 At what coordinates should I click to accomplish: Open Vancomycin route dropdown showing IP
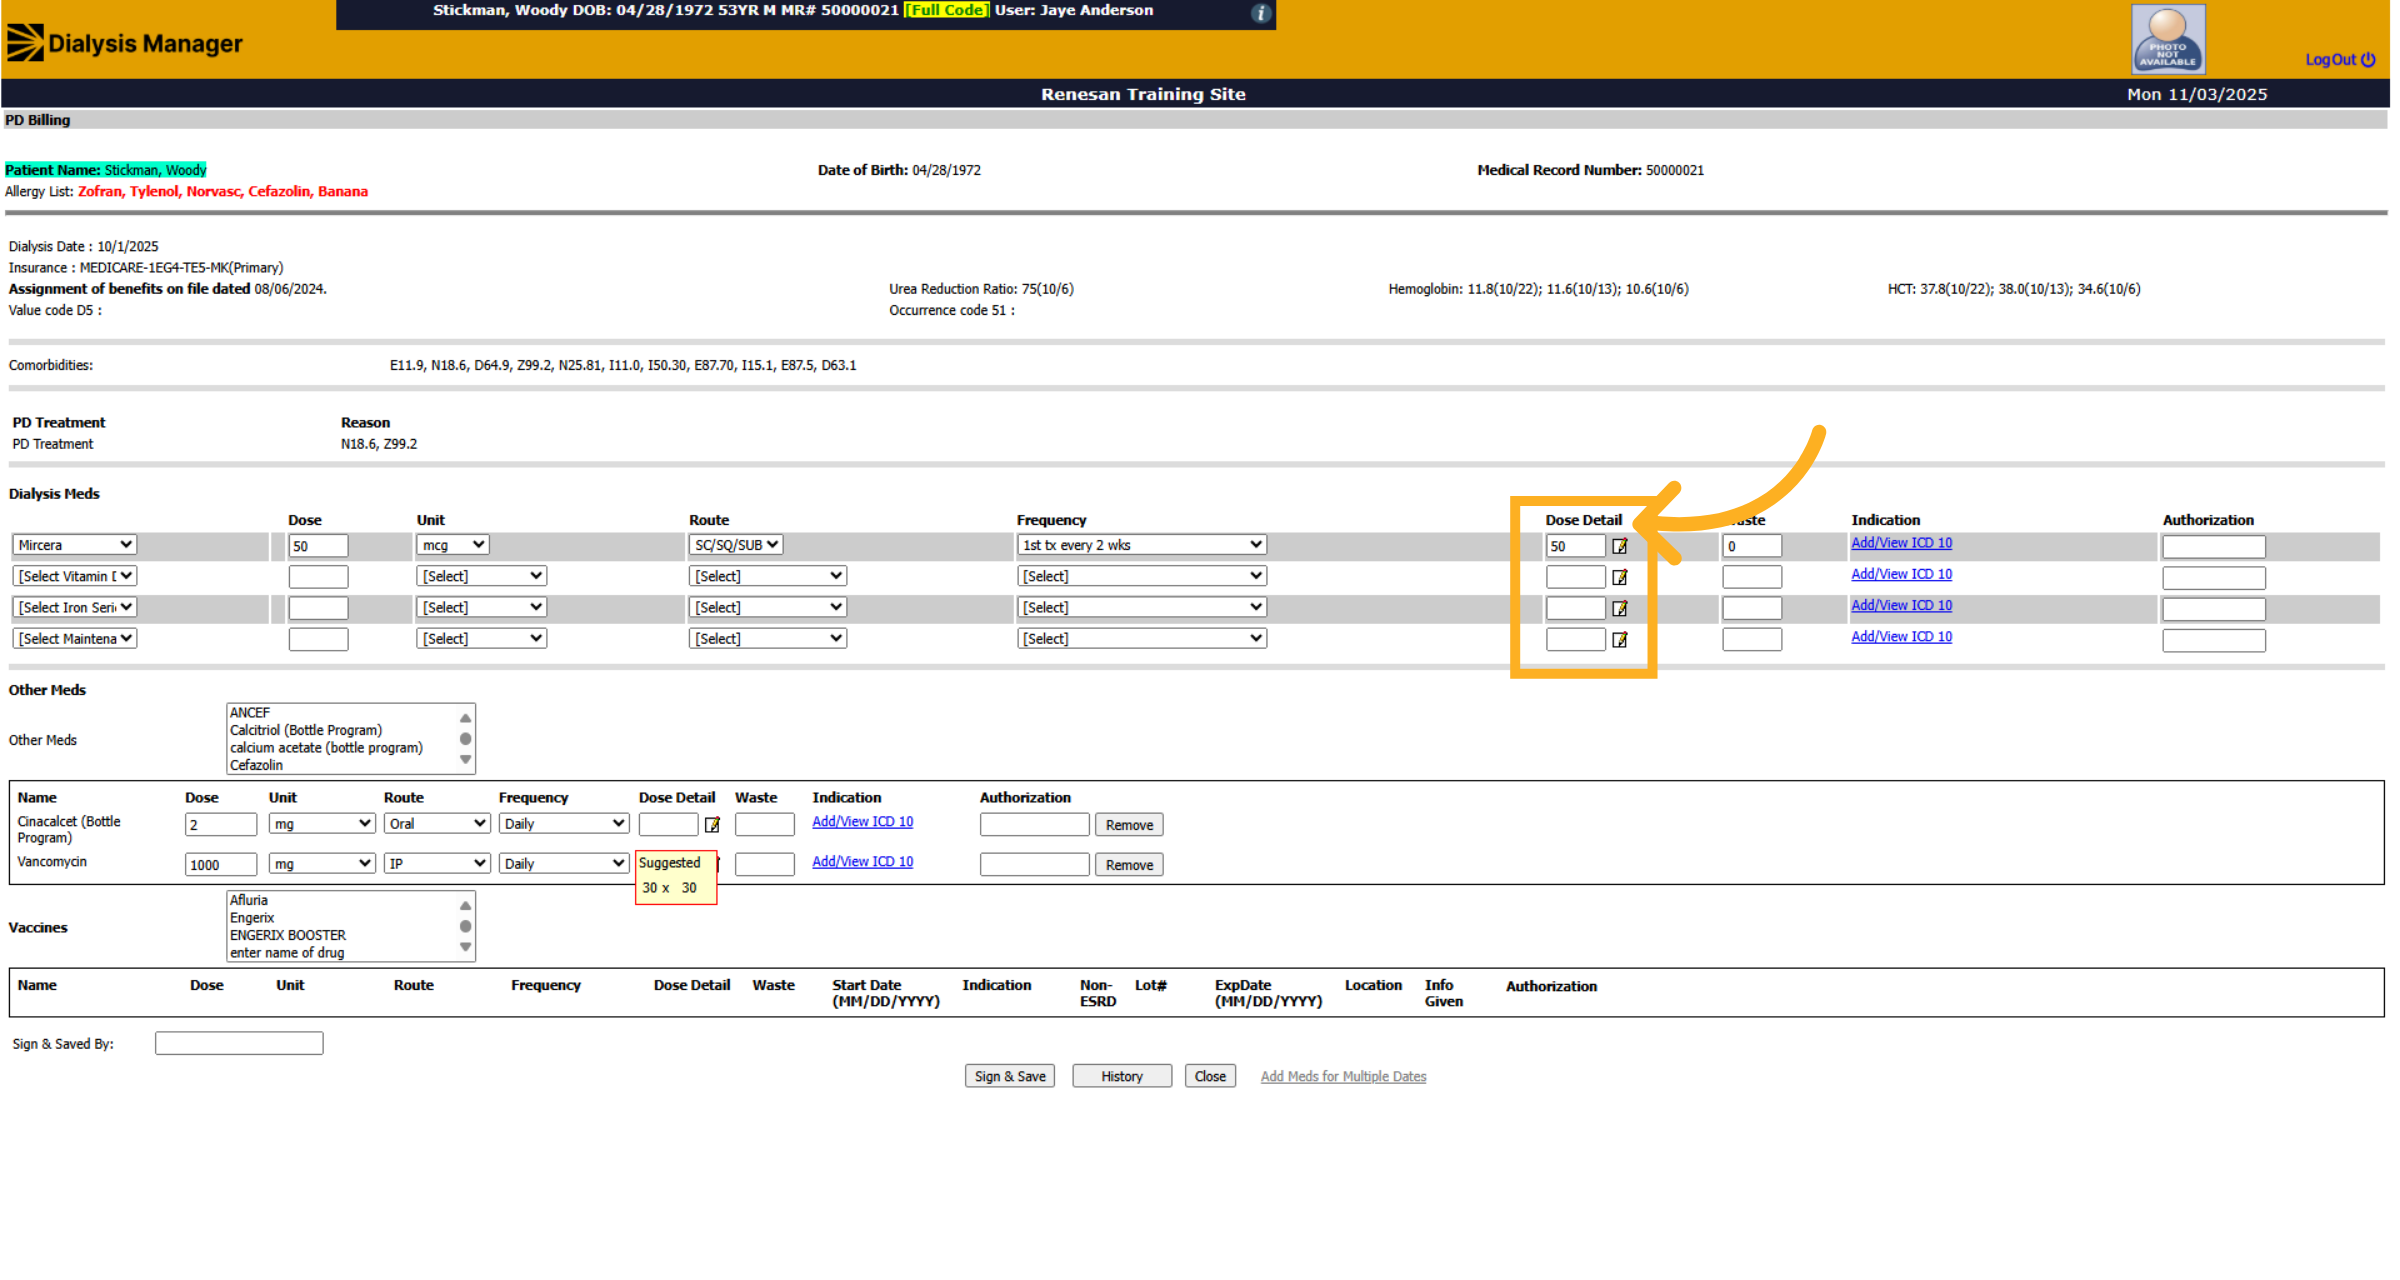pyautogui.click(x=437, y=864)
